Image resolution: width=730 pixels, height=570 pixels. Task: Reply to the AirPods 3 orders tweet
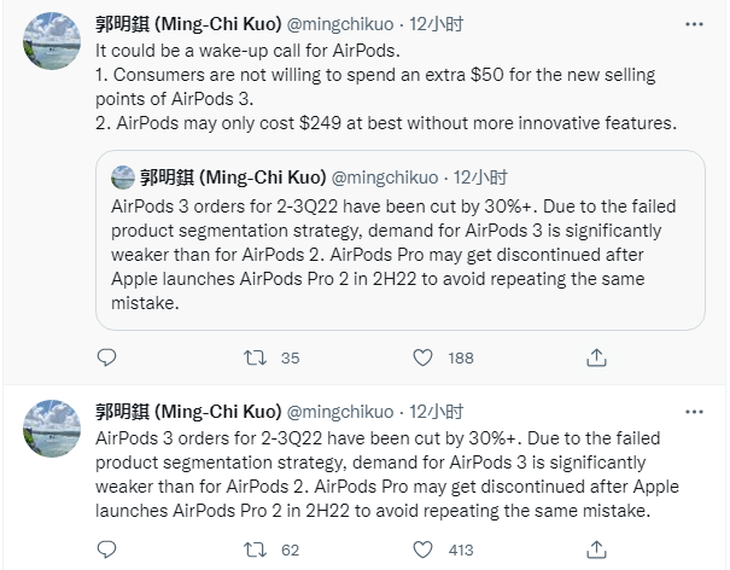pyautogui.click(x=107, y=550)
